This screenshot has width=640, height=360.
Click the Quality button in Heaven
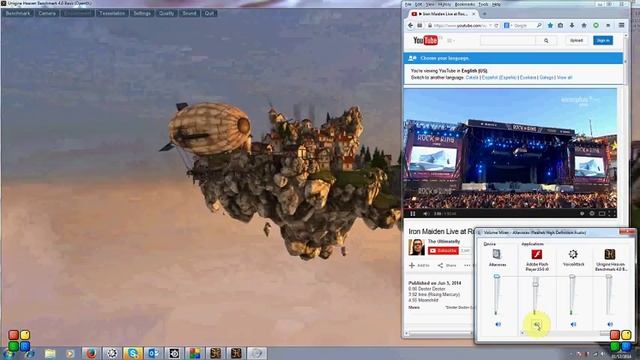166,13
